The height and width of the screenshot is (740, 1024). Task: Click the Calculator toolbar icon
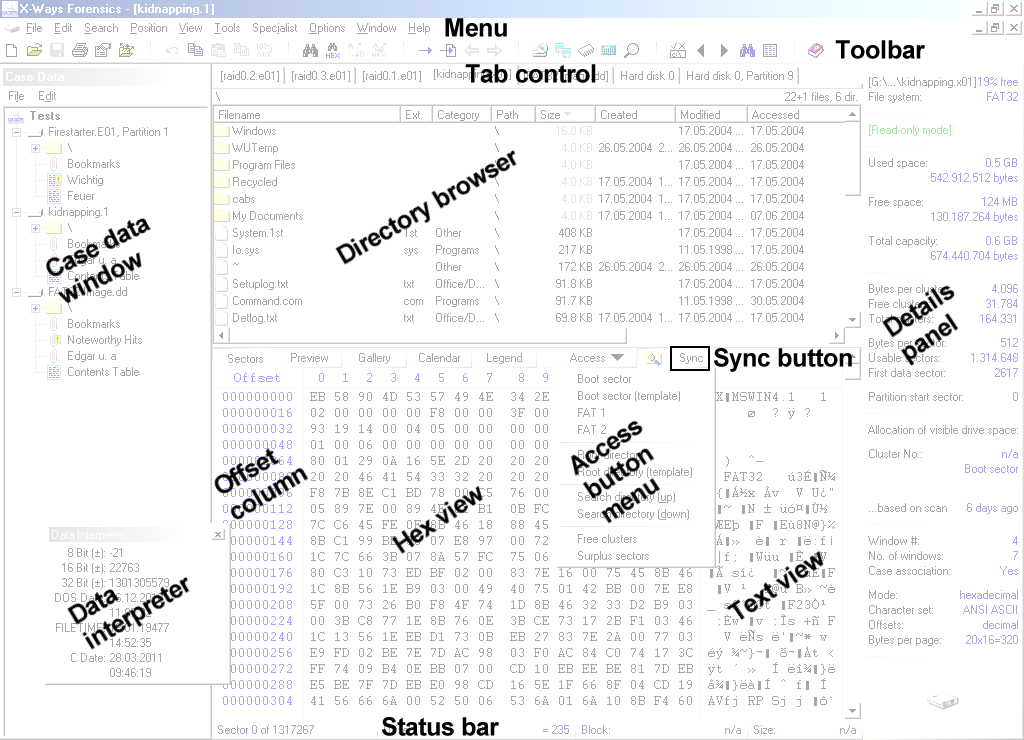point(609,50)
